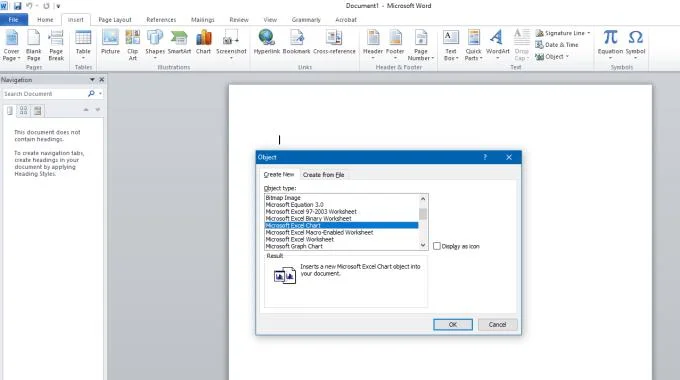Image resolution: width=680 pixels, height=380 pixels.
Task: Open the Header gallery
Action: point(373,44)
